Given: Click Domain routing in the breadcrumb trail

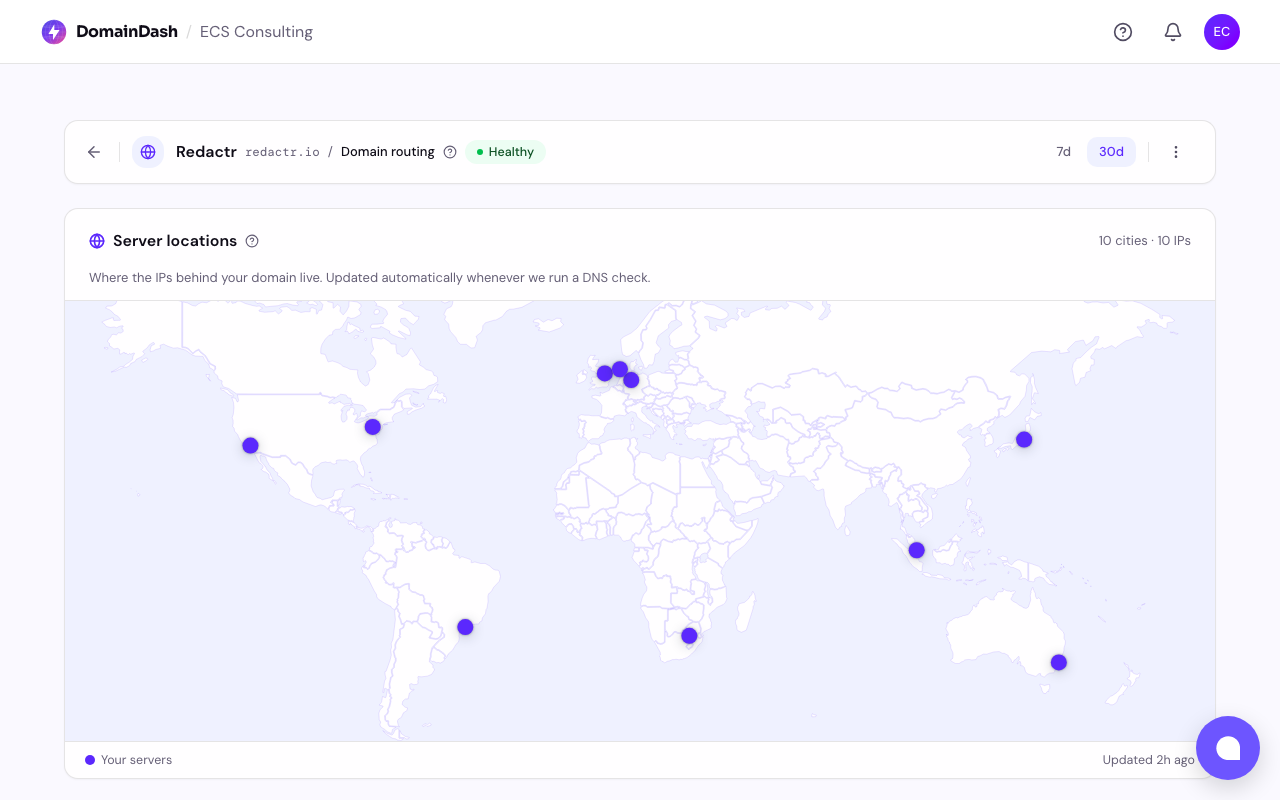Looking at the screenshot, I should [x=387, y=152].
